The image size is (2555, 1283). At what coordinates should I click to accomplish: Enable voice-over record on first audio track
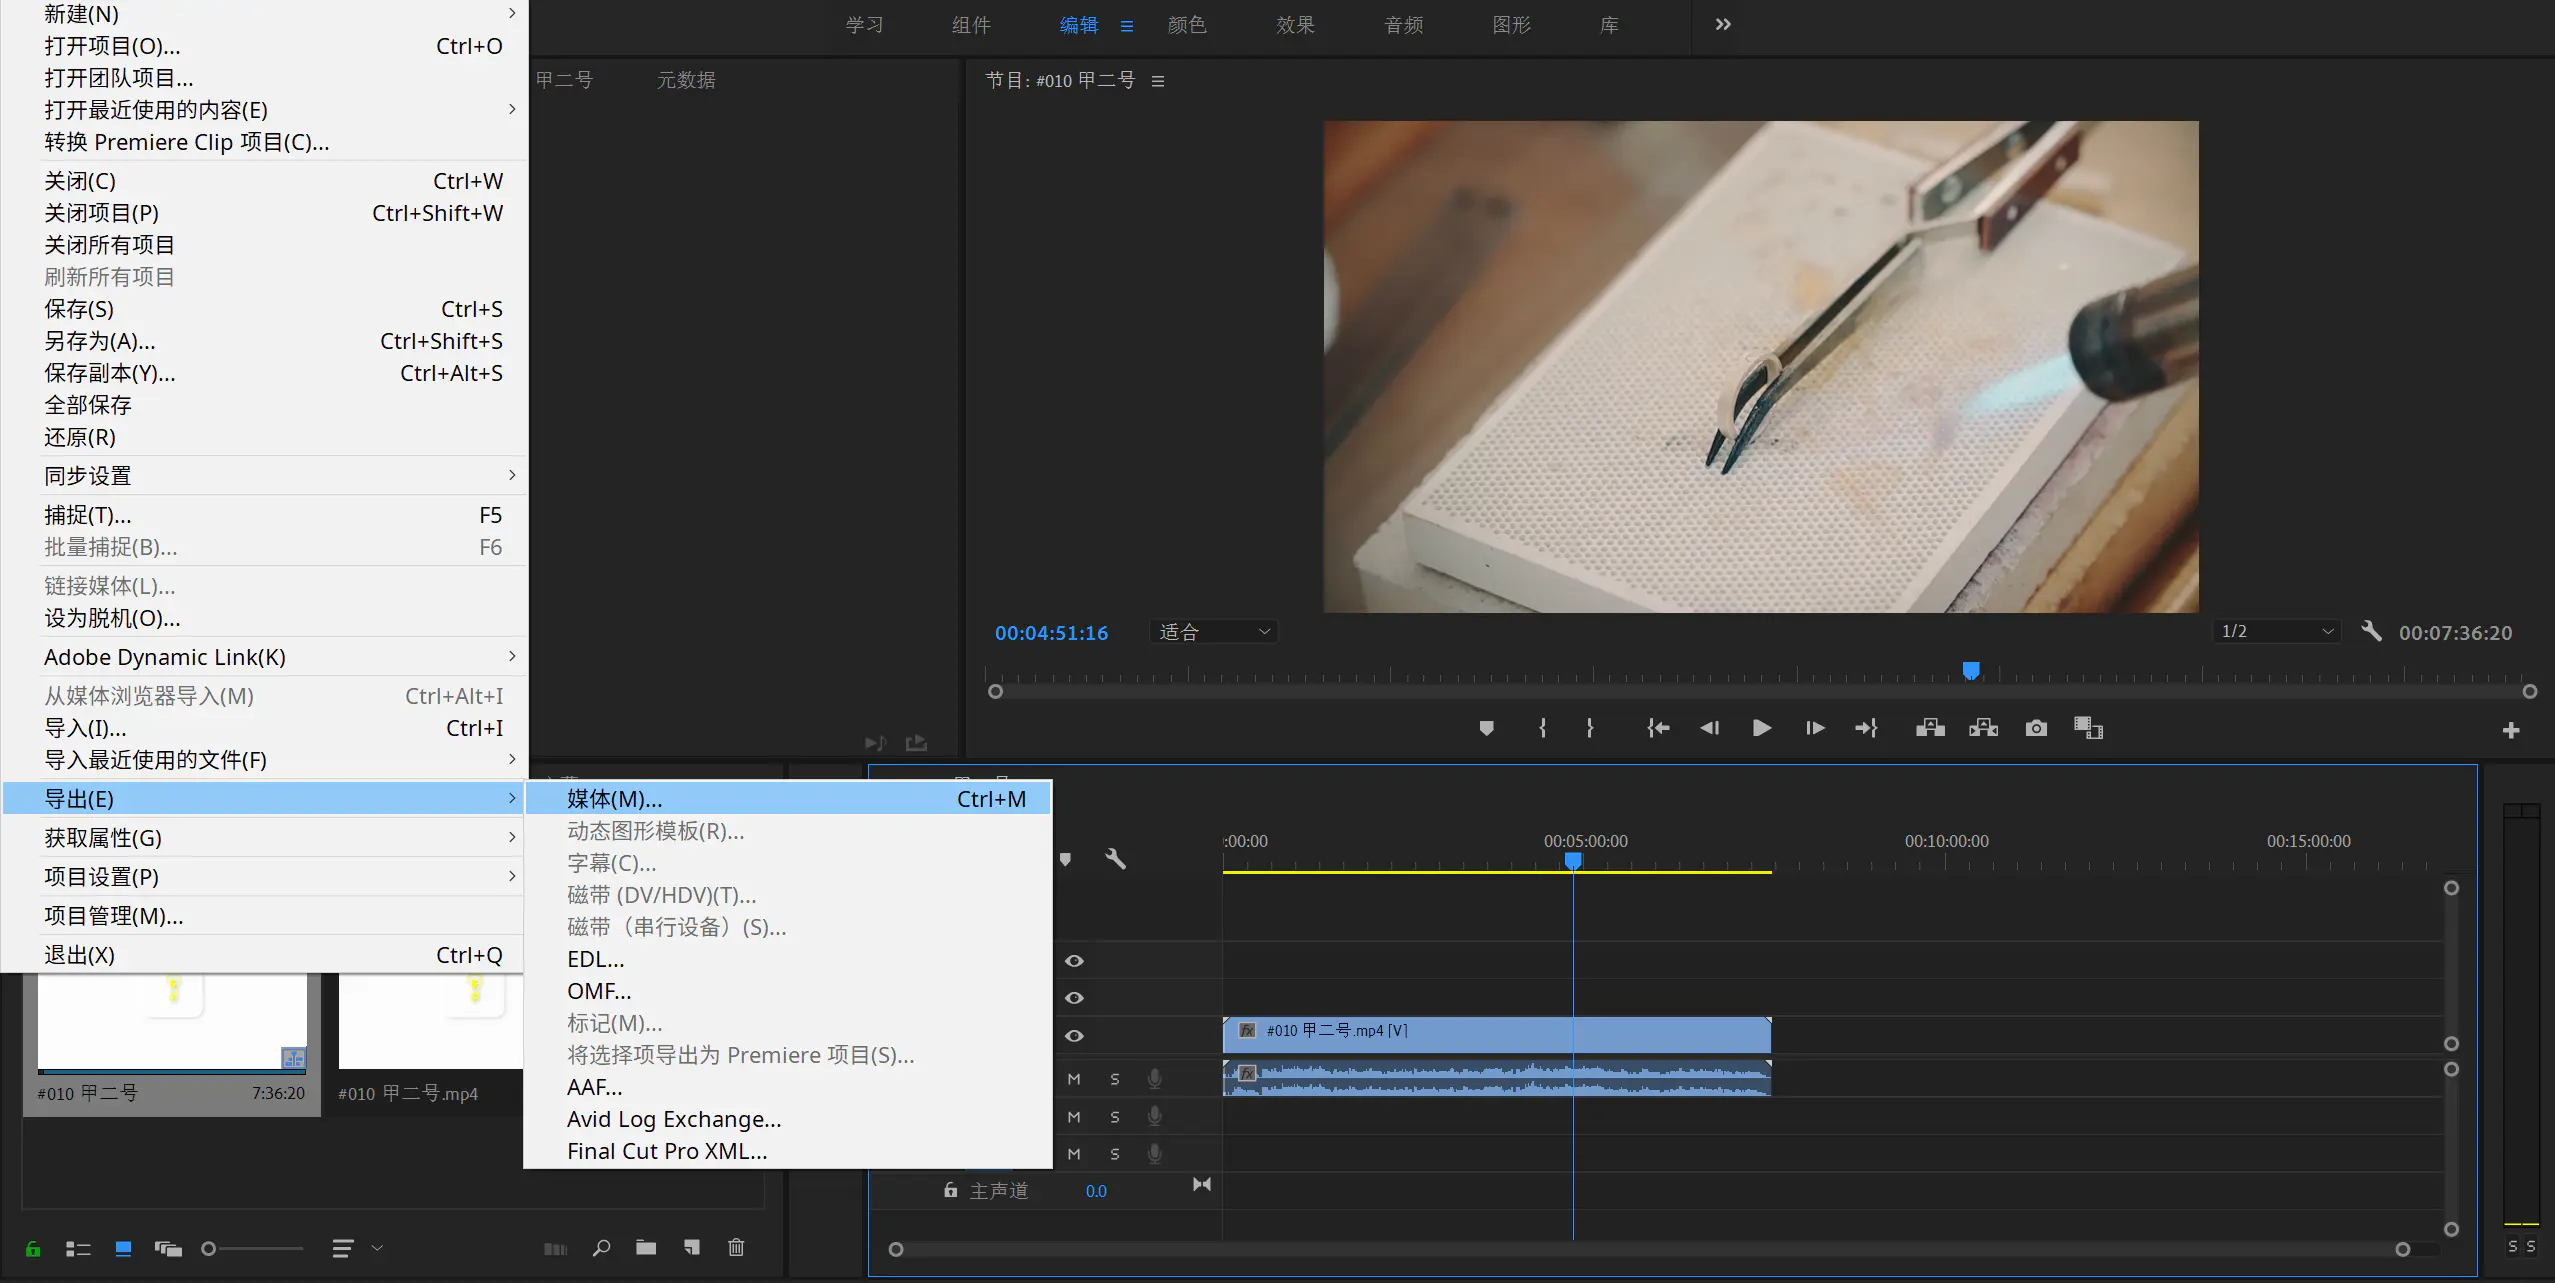[1154, 1079]
